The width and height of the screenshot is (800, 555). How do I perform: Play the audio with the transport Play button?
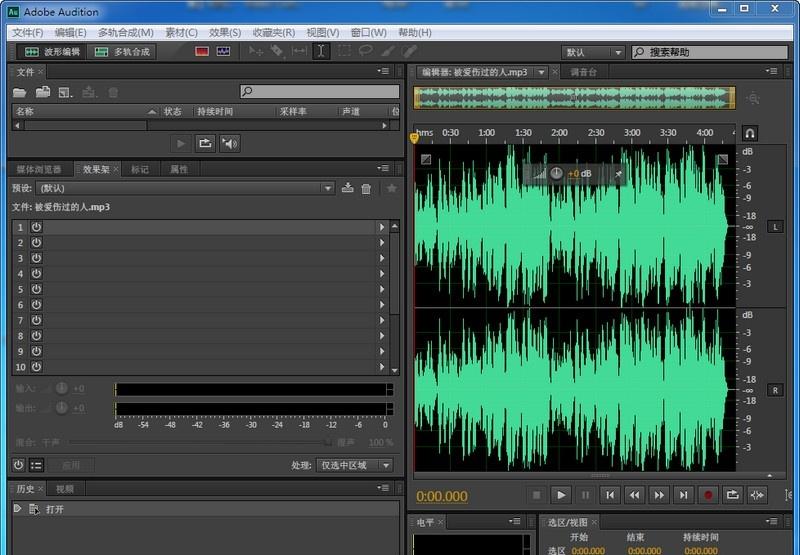(x=561, y=495)
